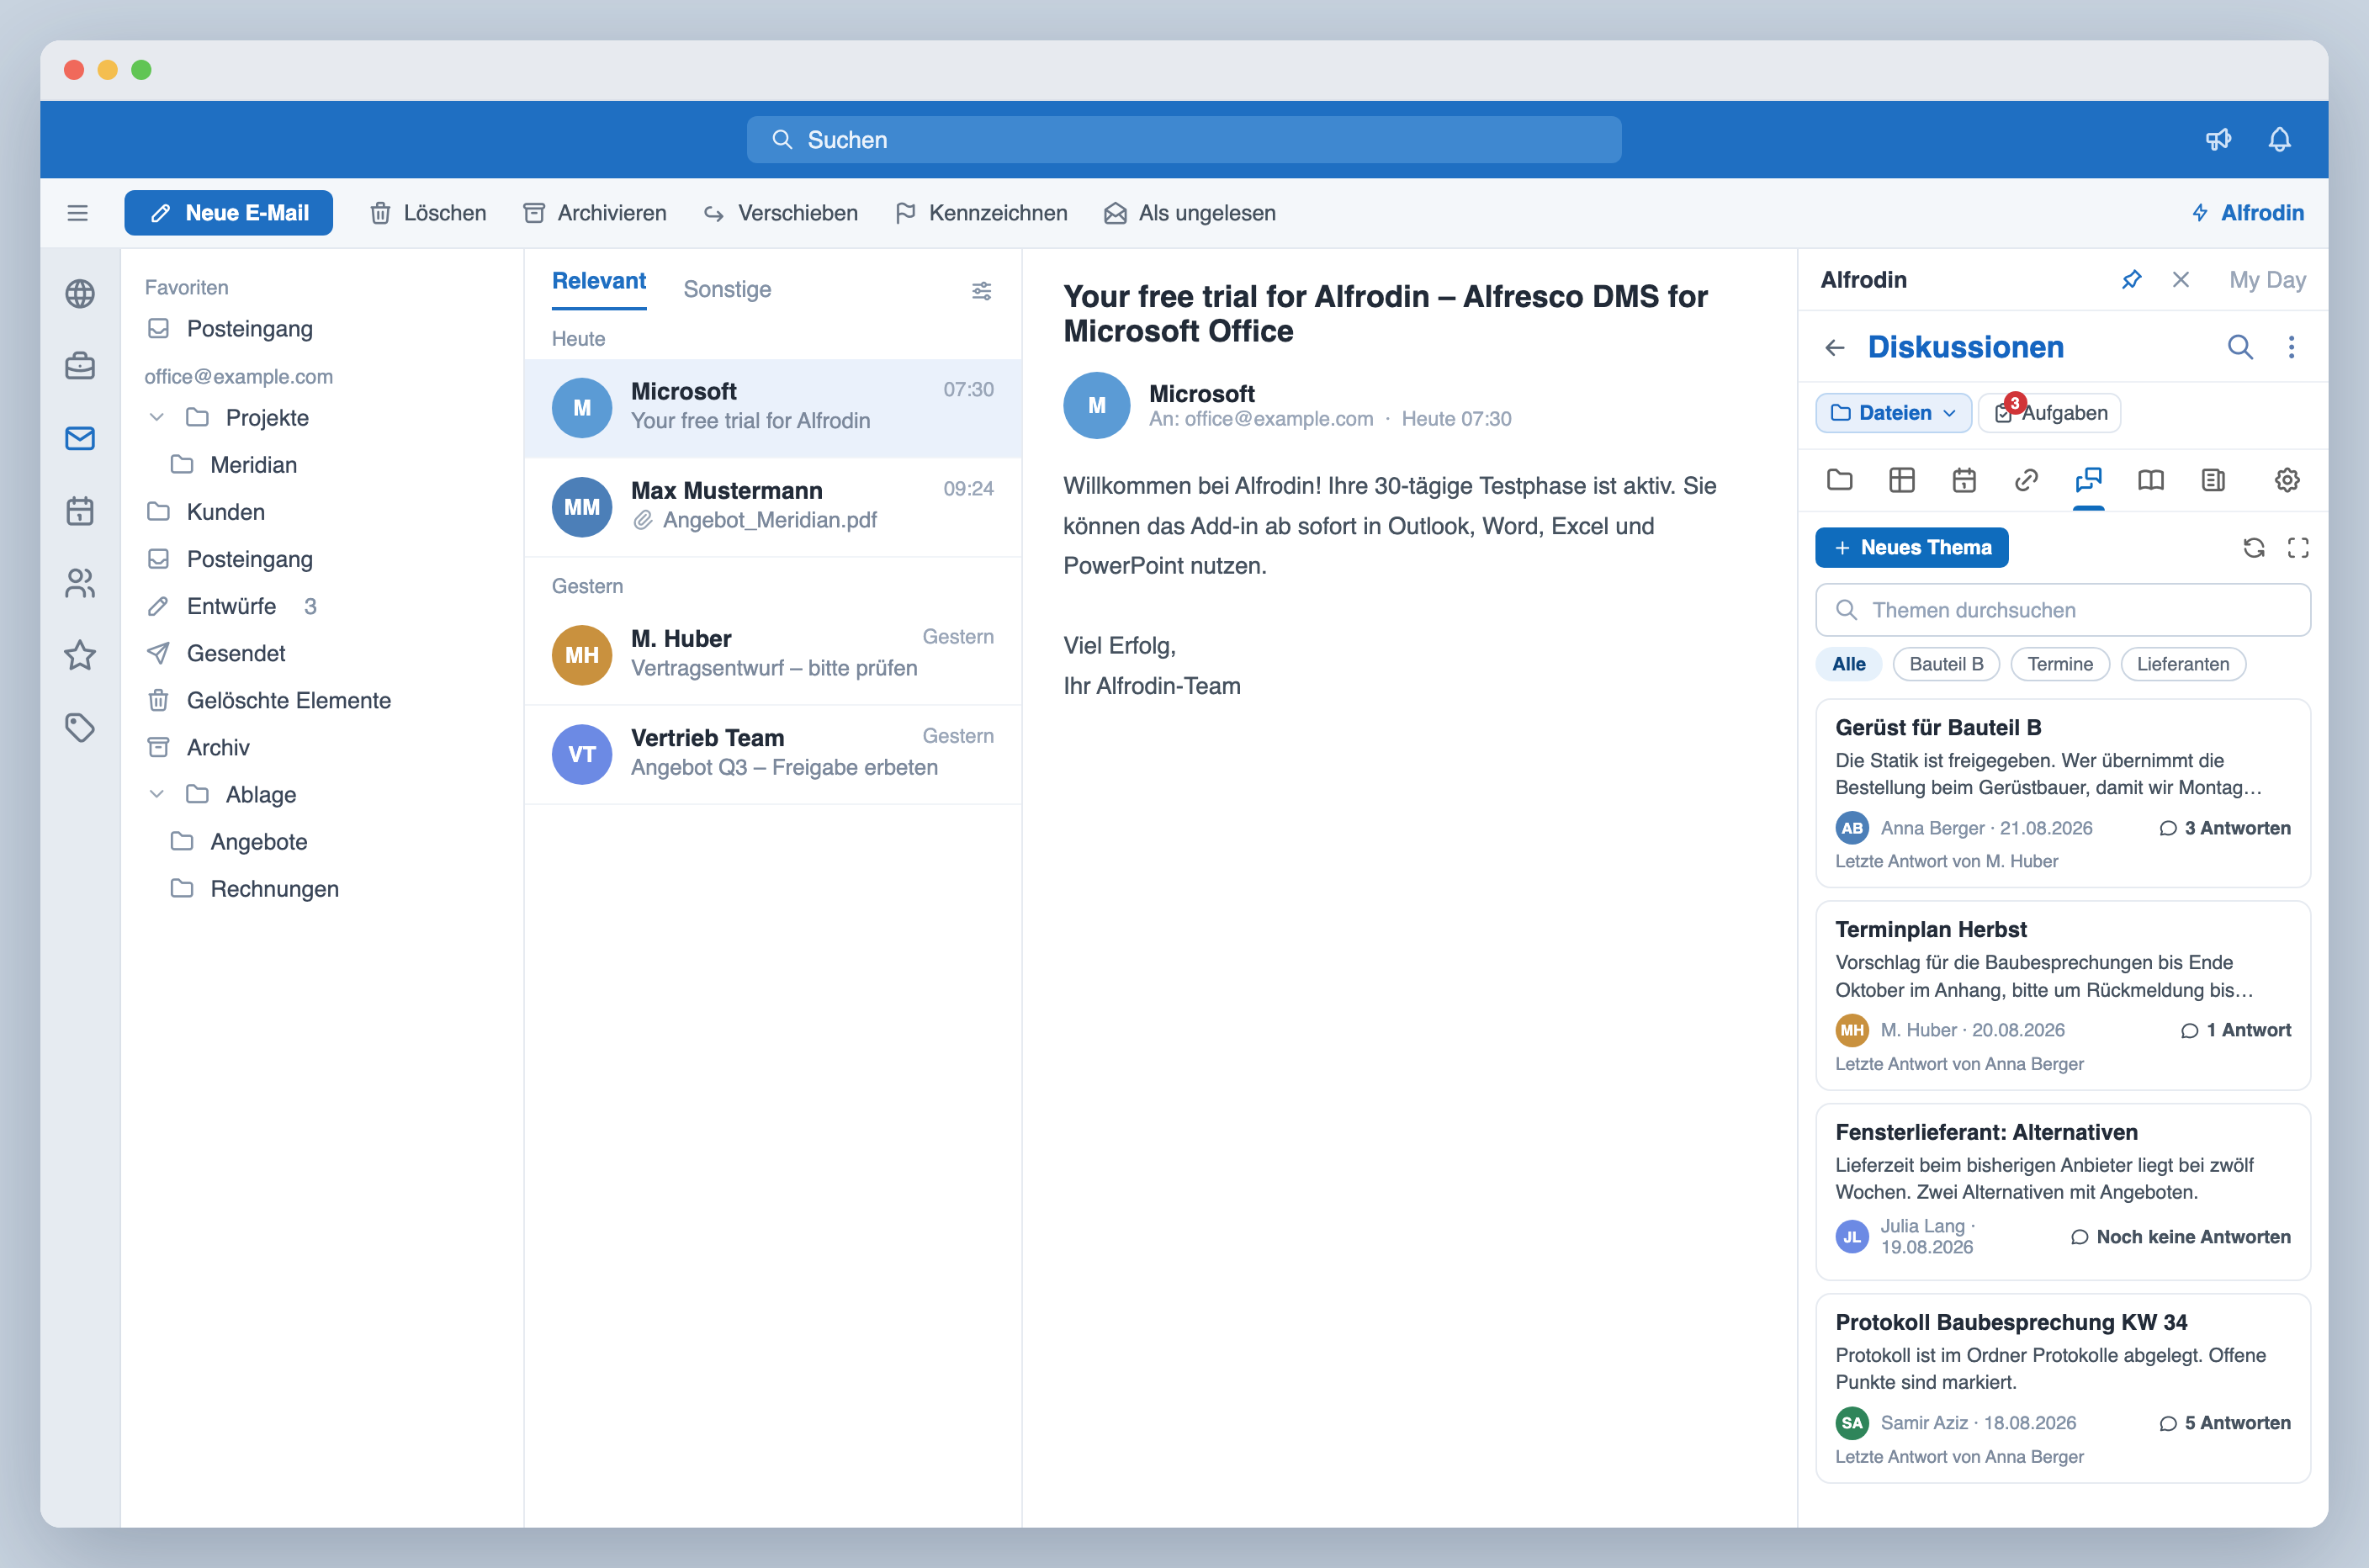Collapse the Ablage folder chevron
The image size is (2369, 1568).
point(156,794)
